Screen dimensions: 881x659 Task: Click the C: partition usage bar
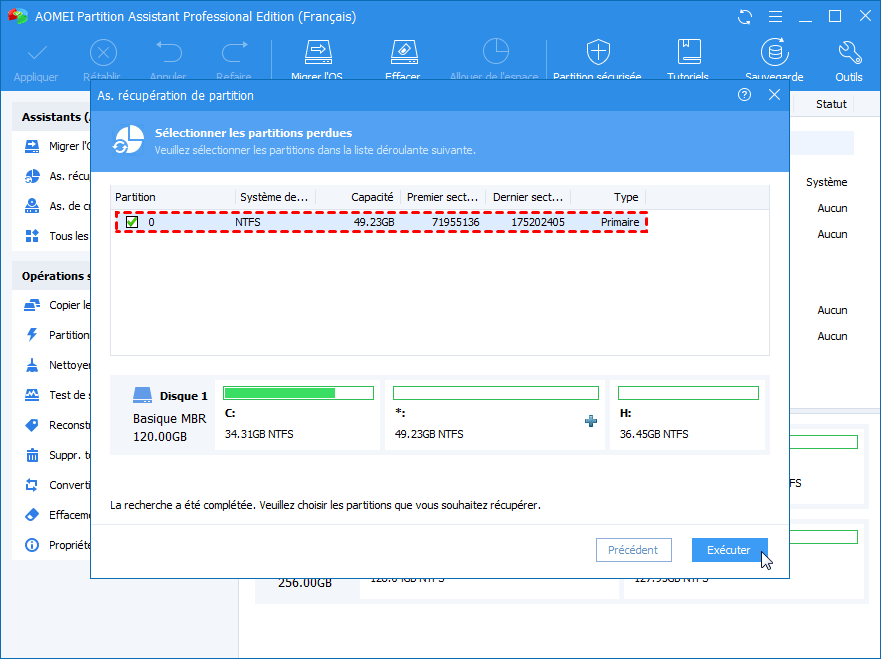(x=298, y=393)
